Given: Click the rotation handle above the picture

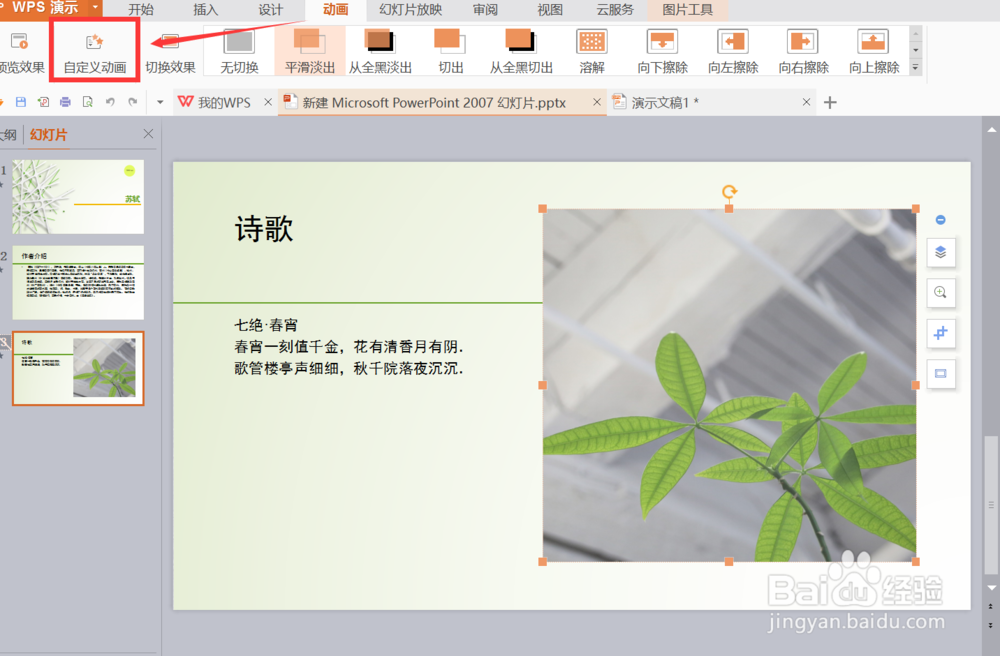Looking at the screenshot, I should pos(729,191).
